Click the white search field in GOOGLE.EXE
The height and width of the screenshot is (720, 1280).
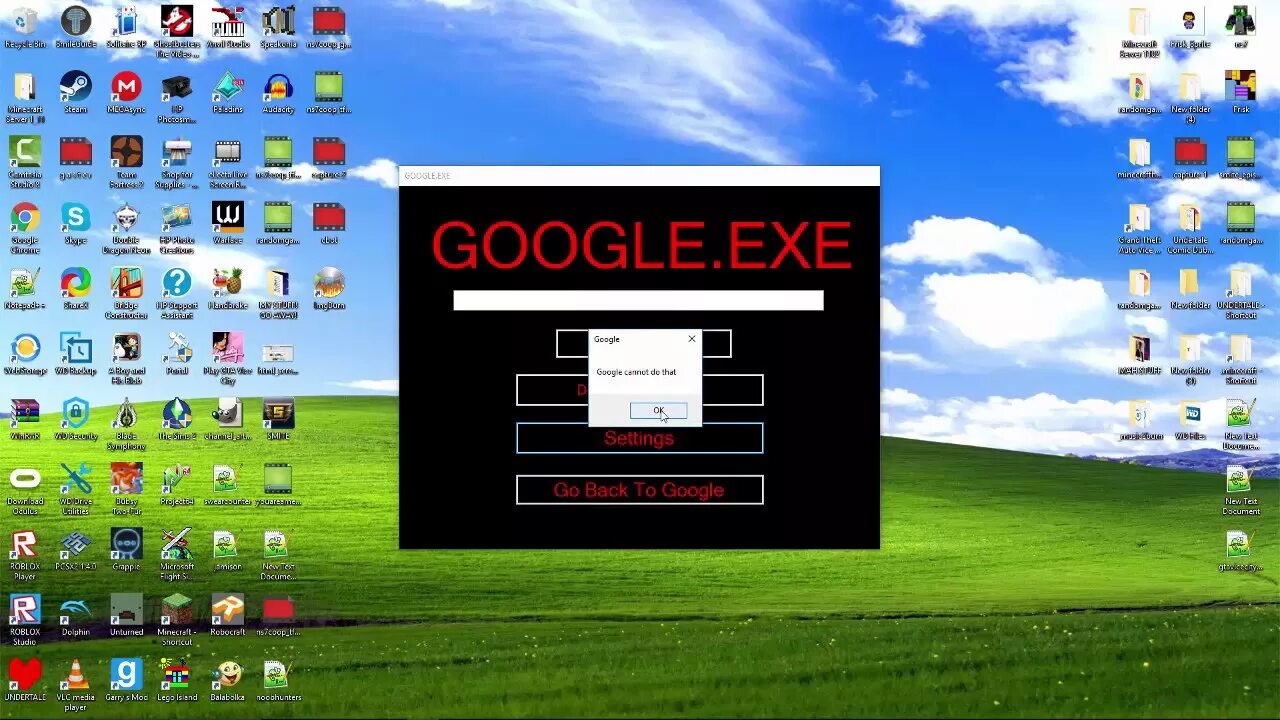tap(638, 300)
